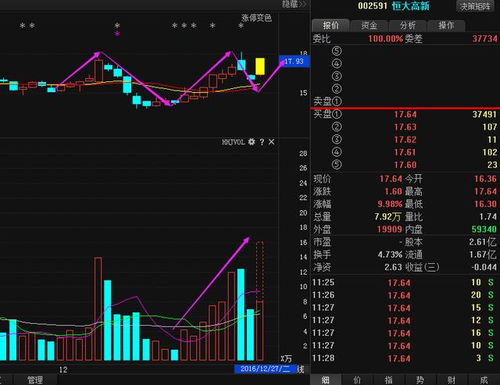Close the HXJVOL volume indicator panel
The height and width of the screenshot is (385, 500).
pyautogui.click(x=271, y=142)
